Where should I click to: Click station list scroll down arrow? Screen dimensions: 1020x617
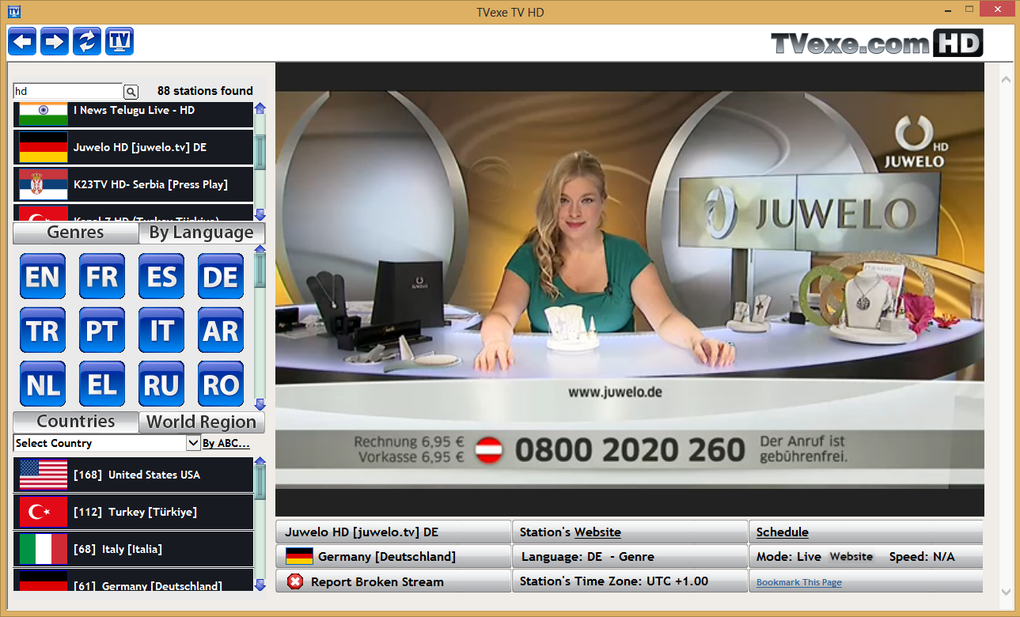[x=260, y=214]
